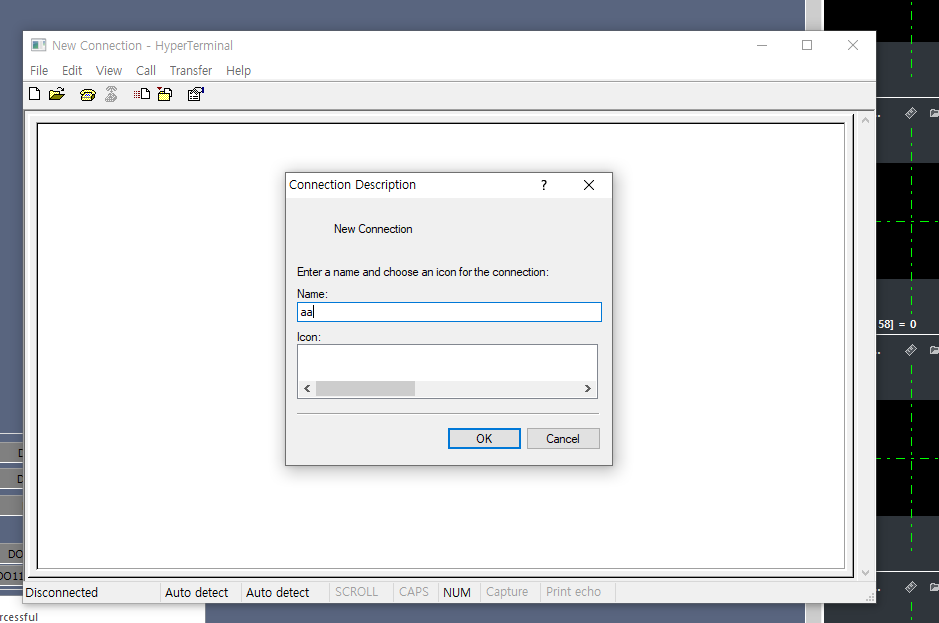Open the Call menu
Image resolution: width=939 pixels, height=623 pixels.
click(146, 71)
